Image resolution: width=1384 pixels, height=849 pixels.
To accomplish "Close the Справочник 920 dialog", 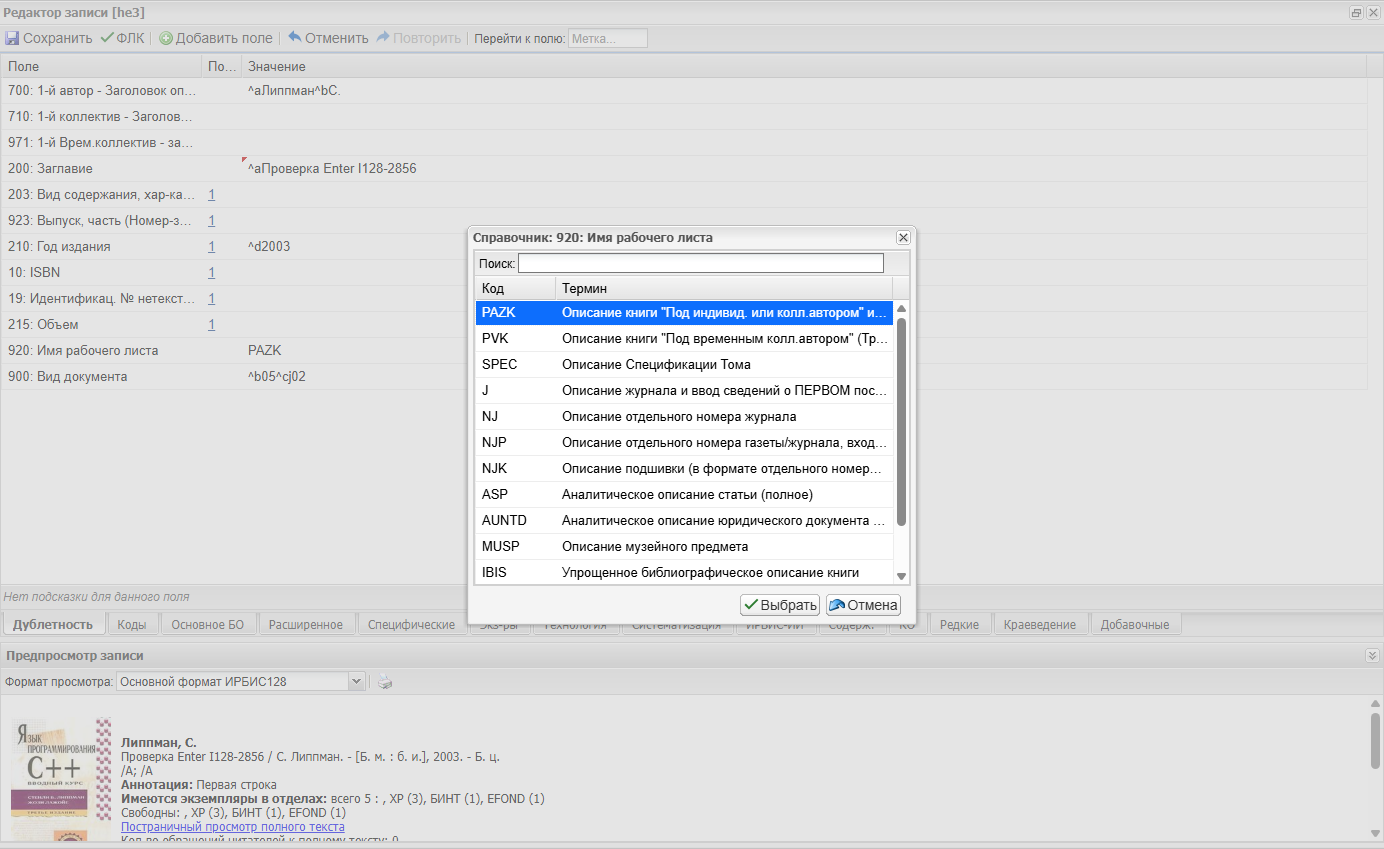I will point(903,237).
